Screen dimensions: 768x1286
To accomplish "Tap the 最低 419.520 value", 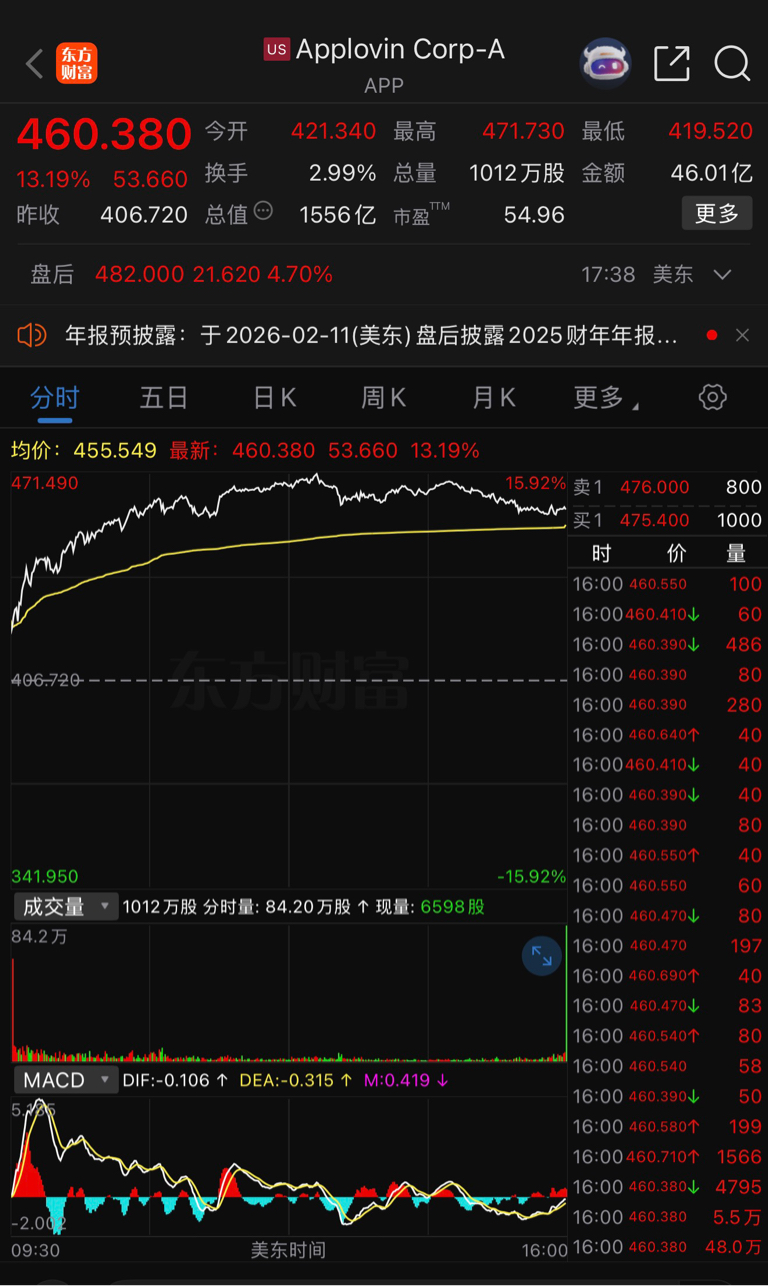I will coord(710,131).
